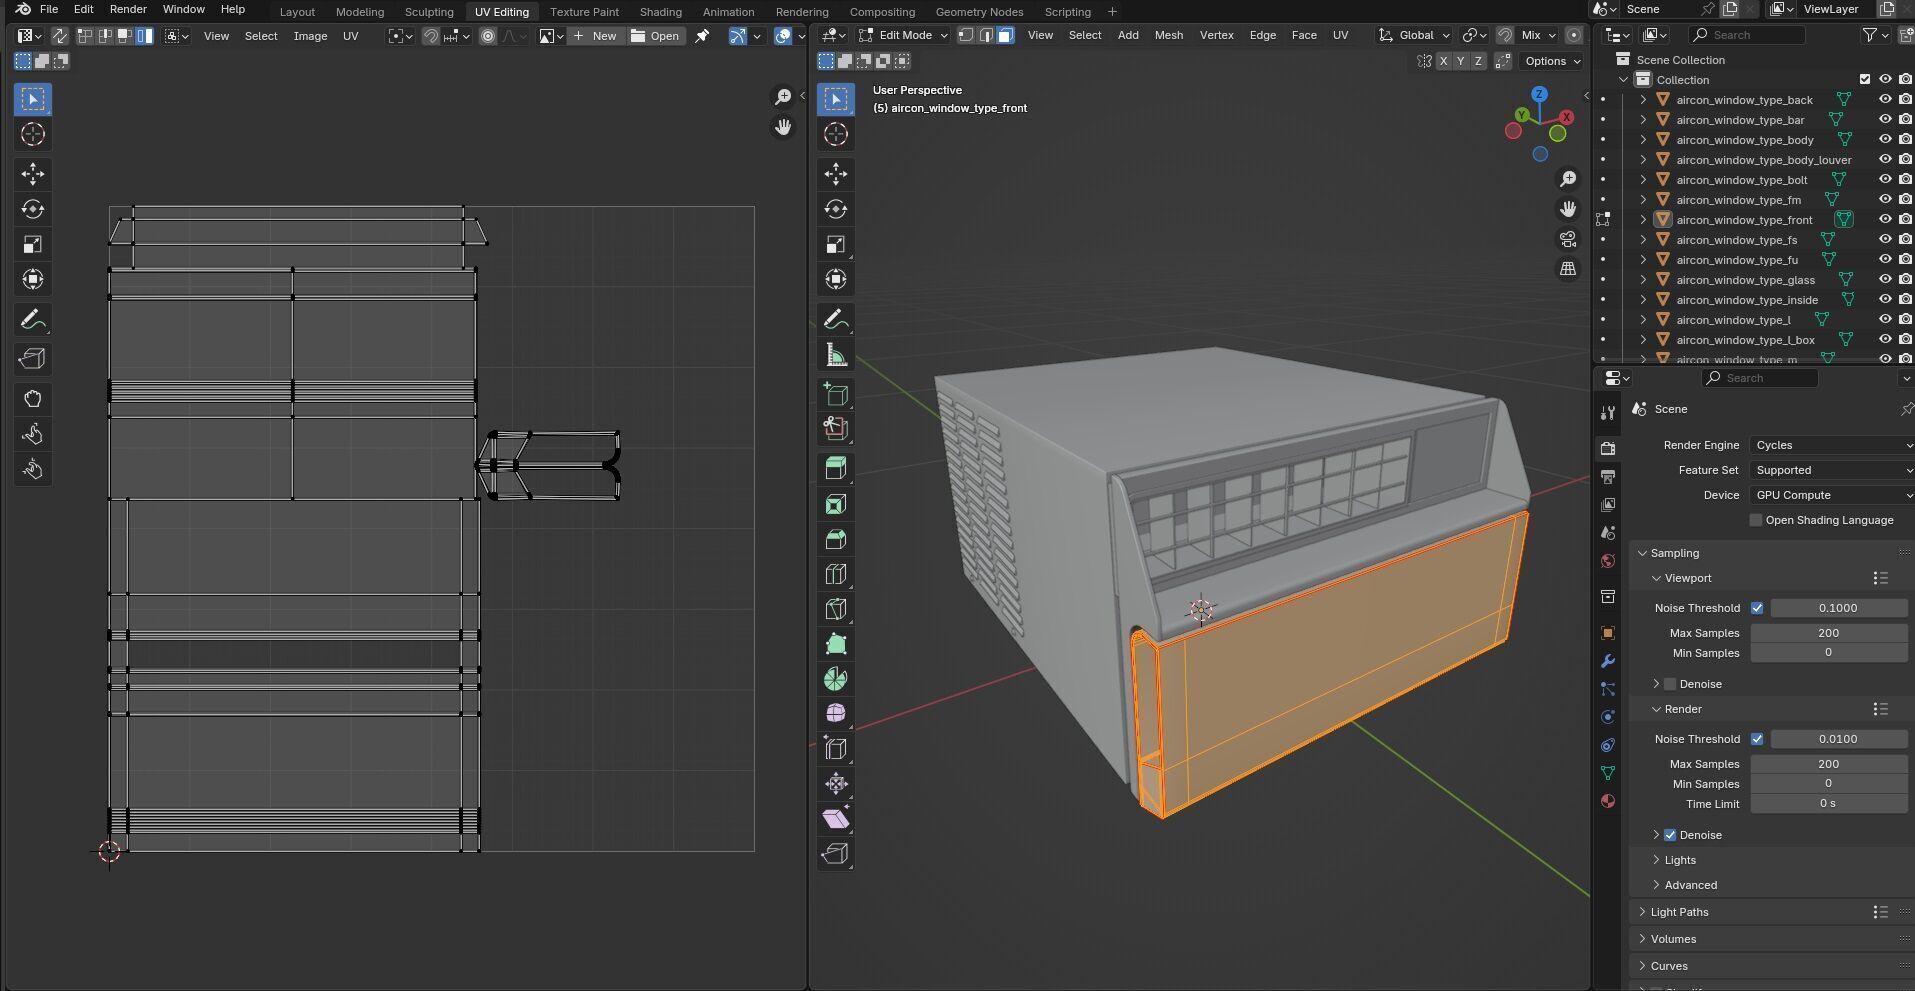Open Global transform orientation dropdown

point(1414,35)
